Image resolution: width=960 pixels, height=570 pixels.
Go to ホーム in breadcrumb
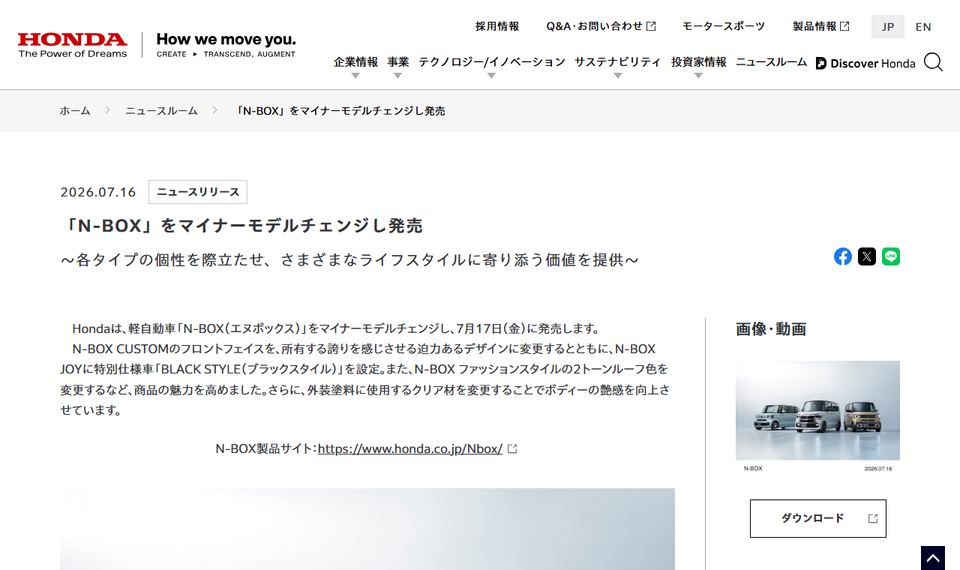pos(75,111)
